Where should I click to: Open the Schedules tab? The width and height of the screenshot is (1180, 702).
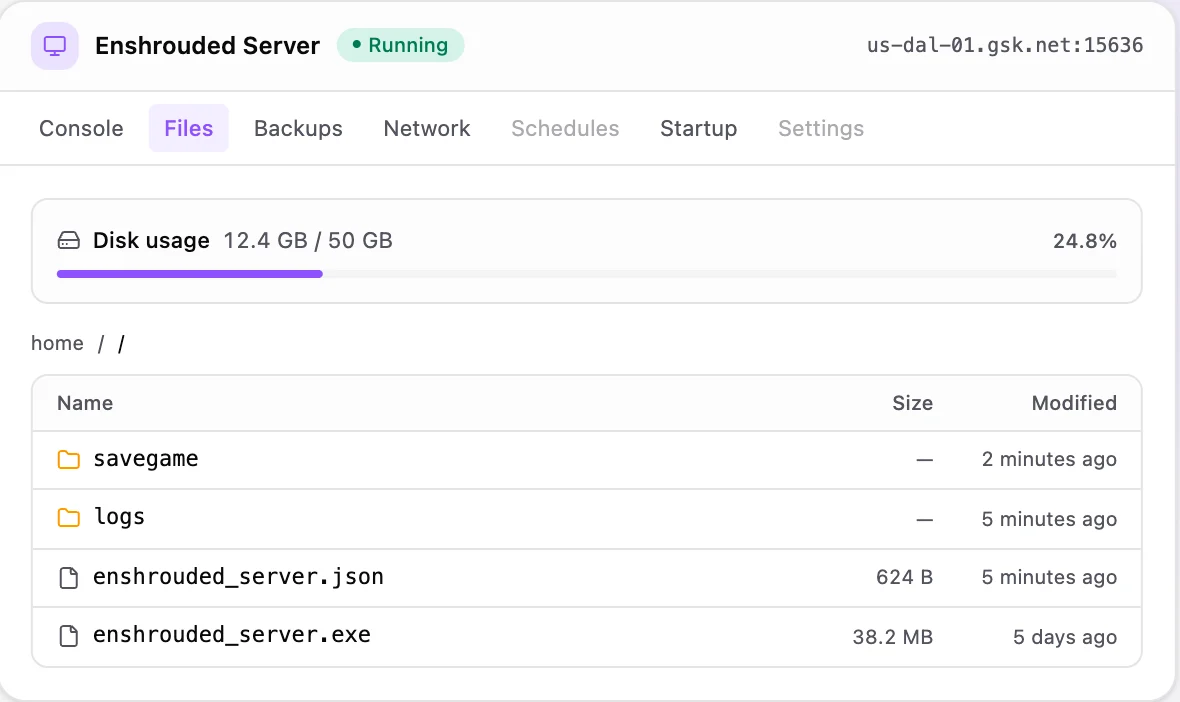[x=565, y=129]
